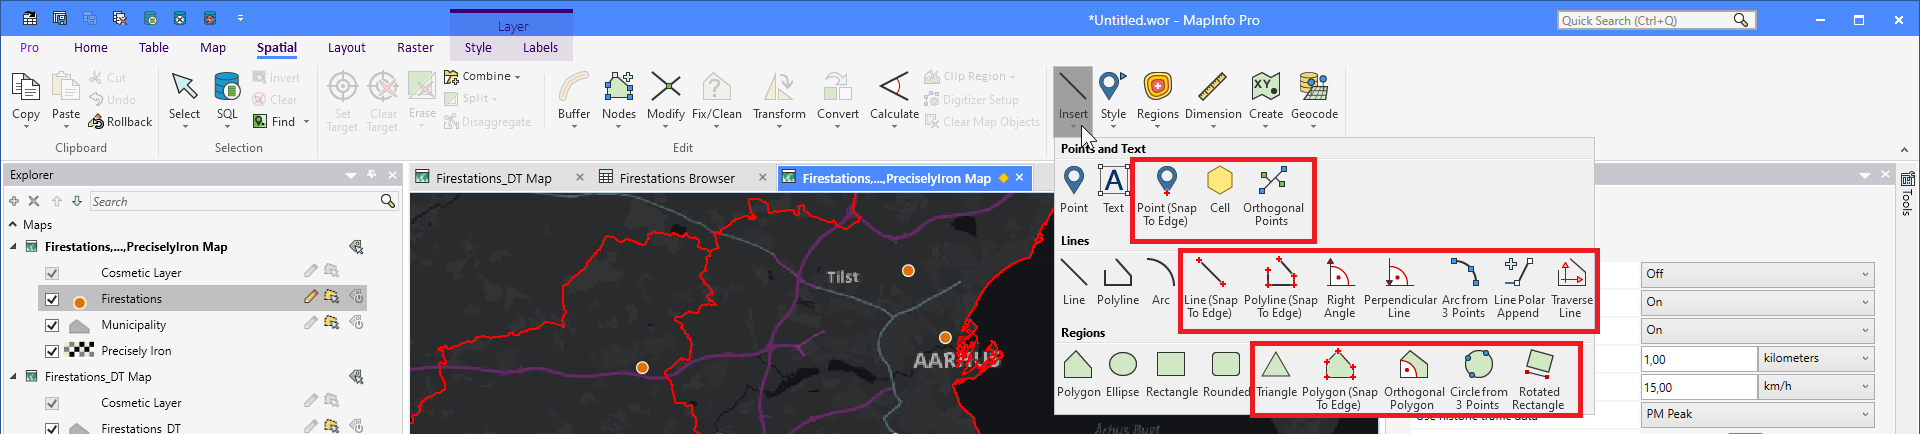Select the Point insert tool
The width and height of the screenshot is (1920, 434).
point(1074,190)
